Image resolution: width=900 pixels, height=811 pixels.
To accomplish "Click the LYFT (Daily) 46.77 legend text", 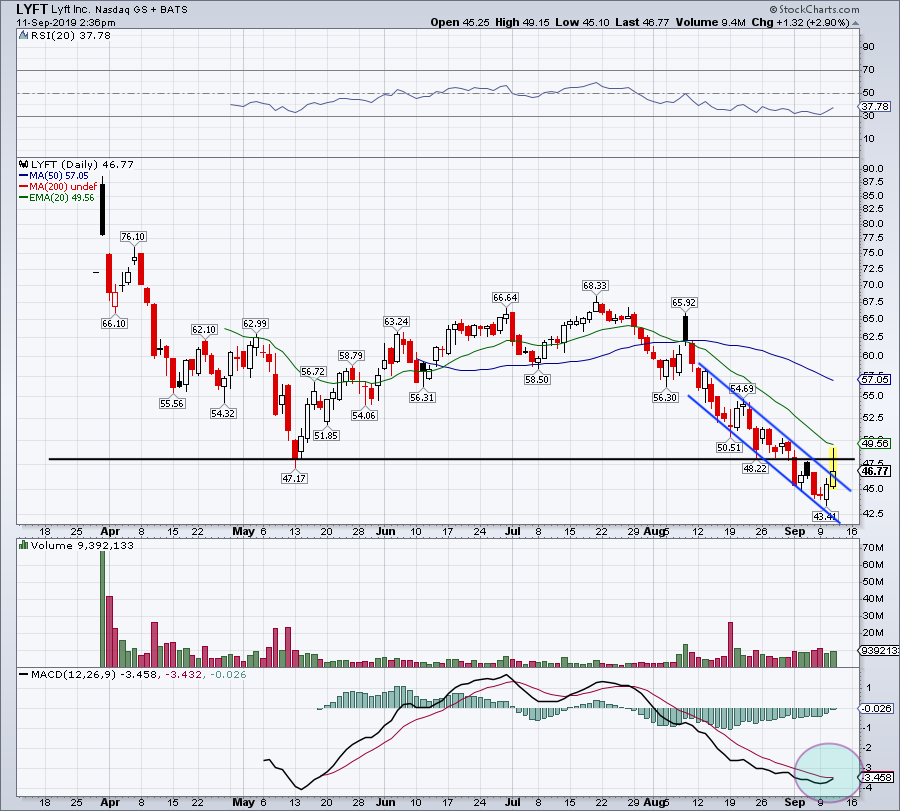I will point(82,165).
